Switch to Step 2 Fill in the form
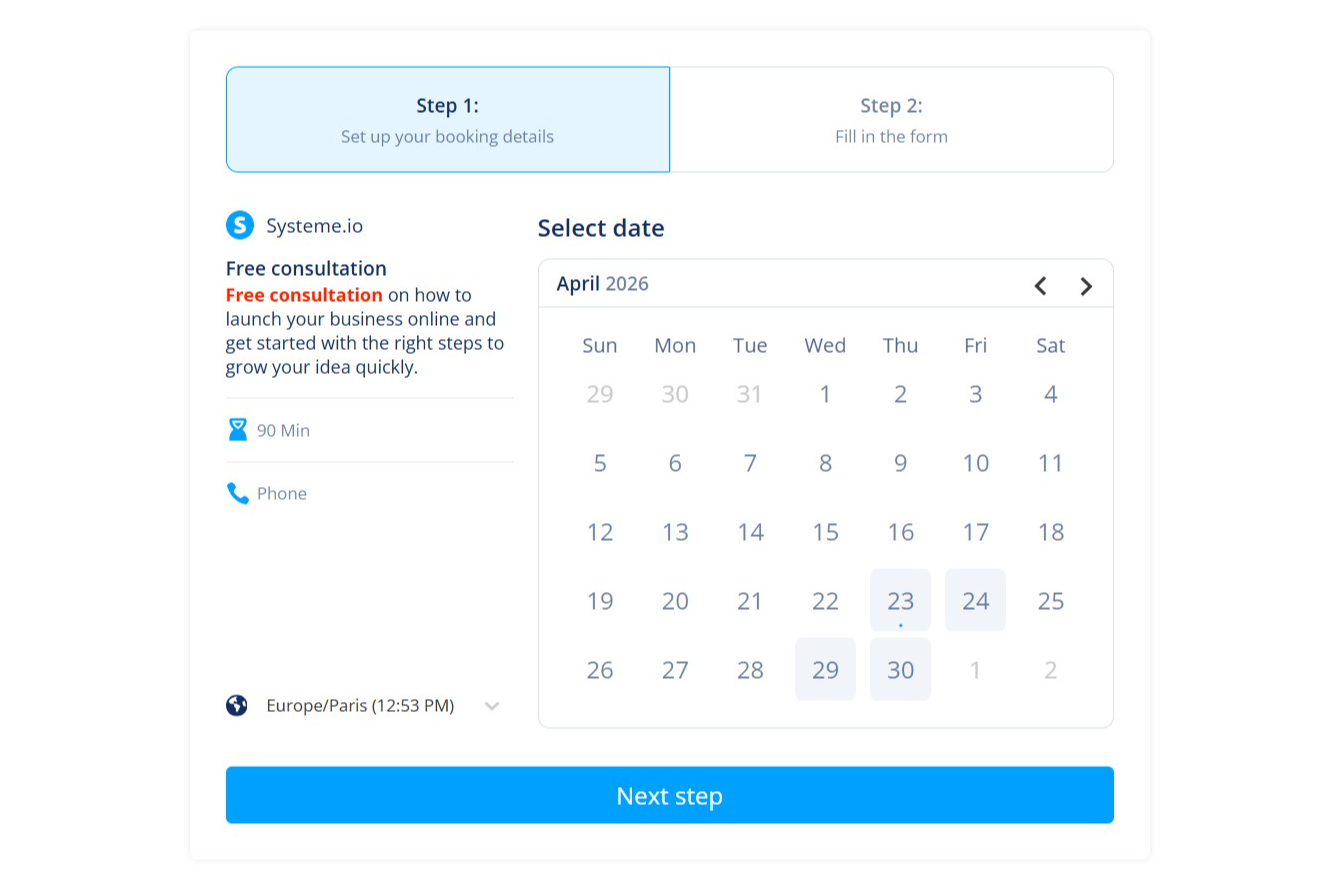 [x=891, y=120]
